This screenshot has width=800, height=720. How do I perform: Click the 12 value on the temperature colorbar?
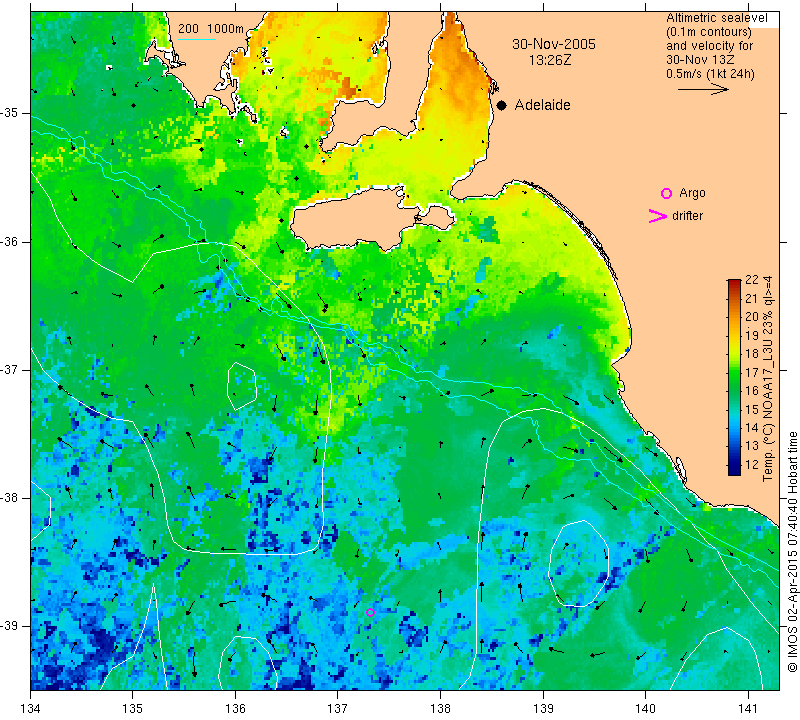tap(752, 464)
